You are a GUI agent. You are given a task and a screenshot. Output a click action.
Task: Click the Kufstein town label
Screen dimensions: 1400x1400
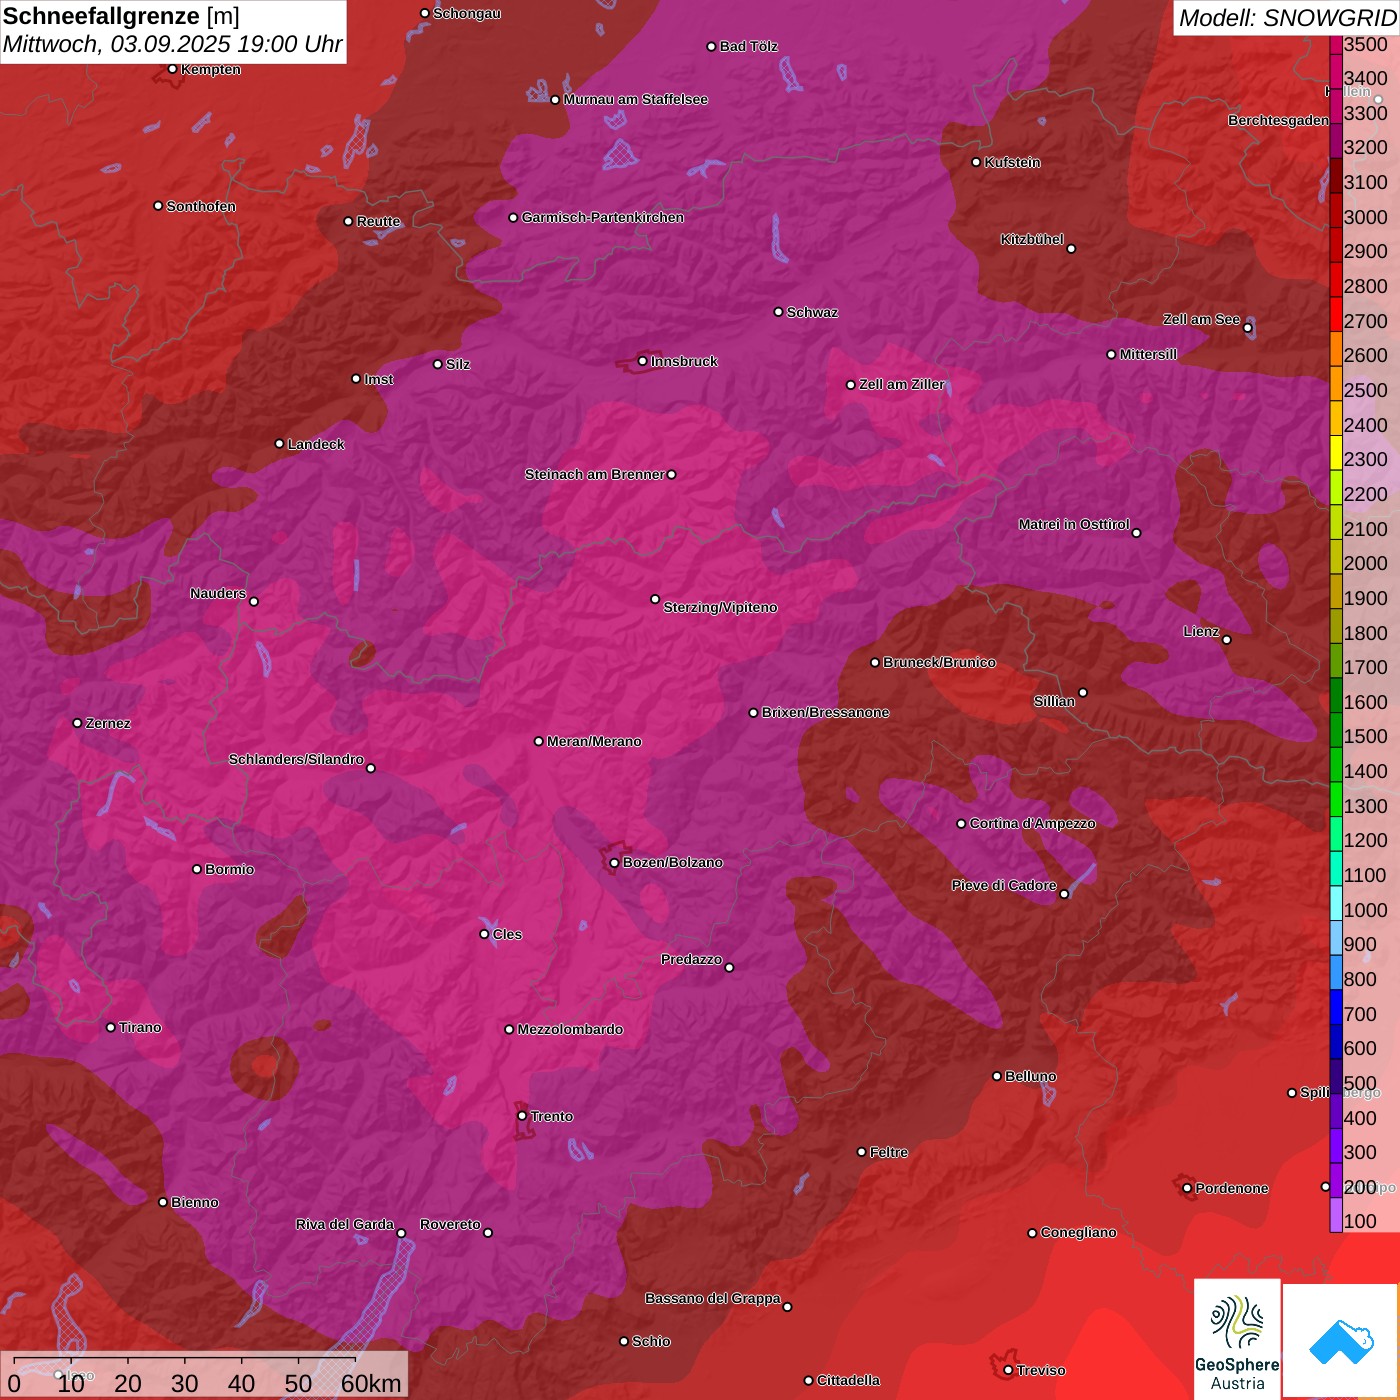[1012, 162]
